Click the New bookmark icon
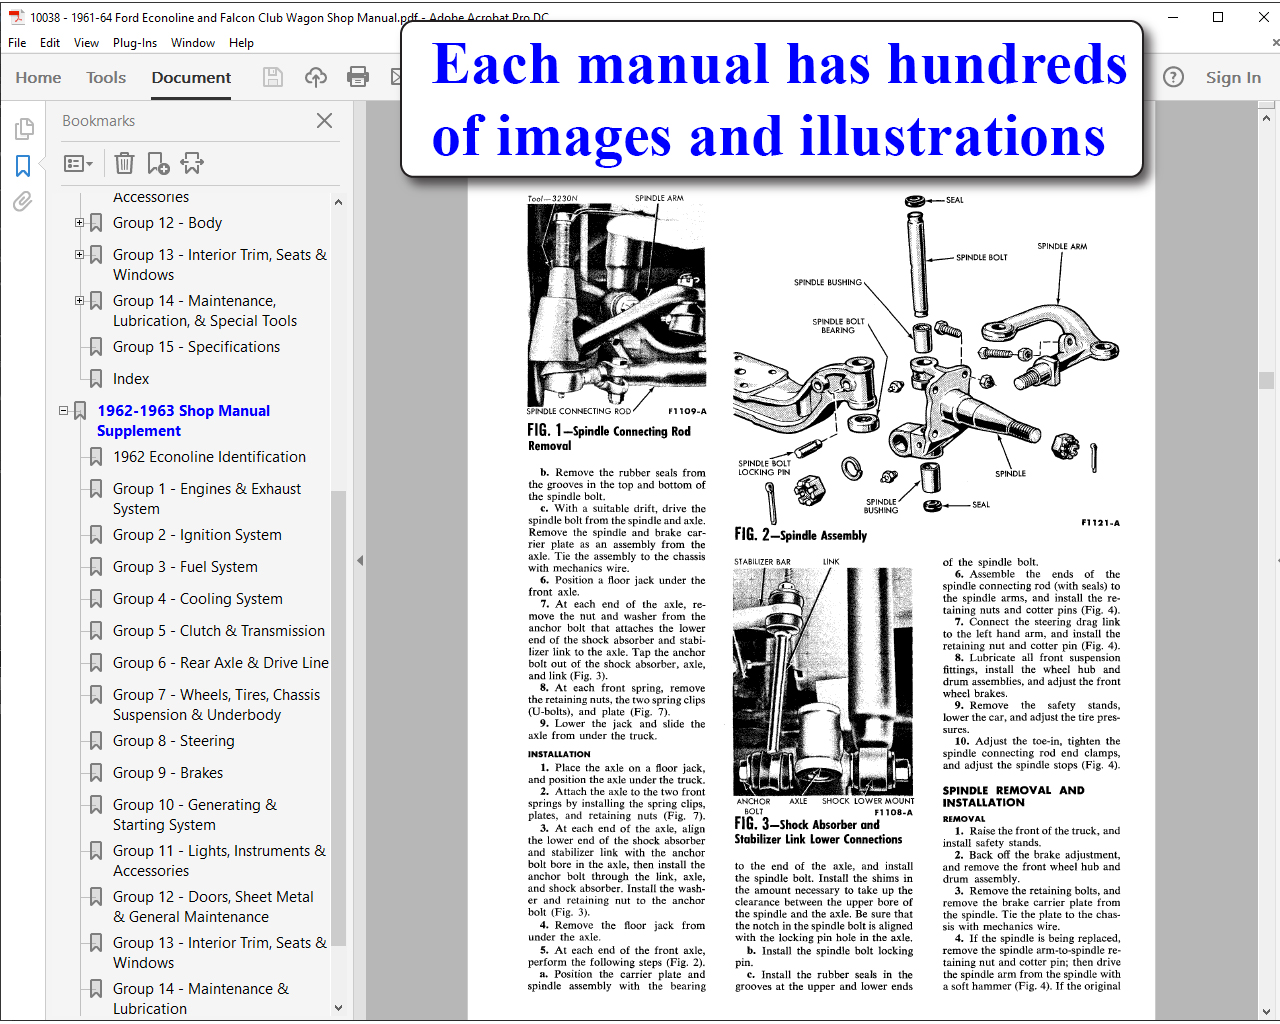Image resolution: width=1280 pixels, height=1024 pixels. 158,163
